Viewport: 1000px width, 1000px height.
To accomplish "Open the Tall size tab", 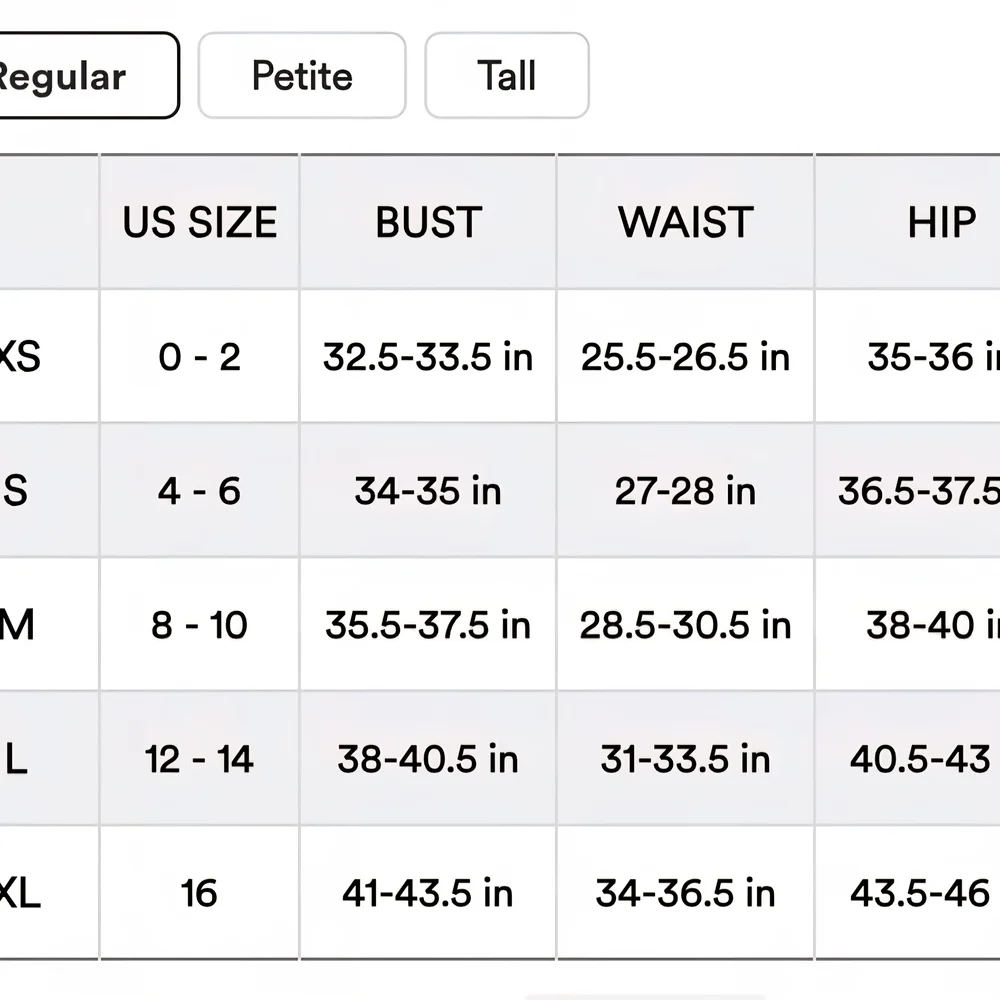I will point(507,76).
